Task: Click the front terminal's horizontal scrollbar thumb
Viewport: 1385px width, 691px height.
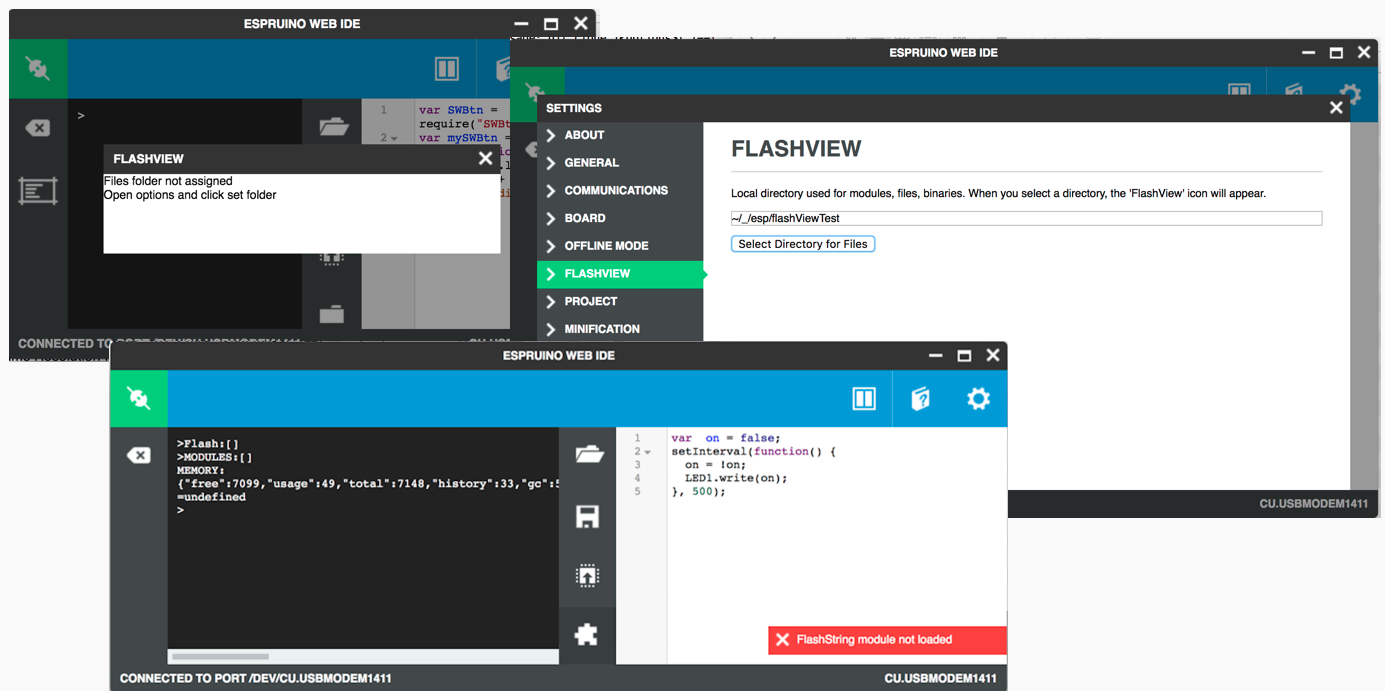Action: coord(221,657)
